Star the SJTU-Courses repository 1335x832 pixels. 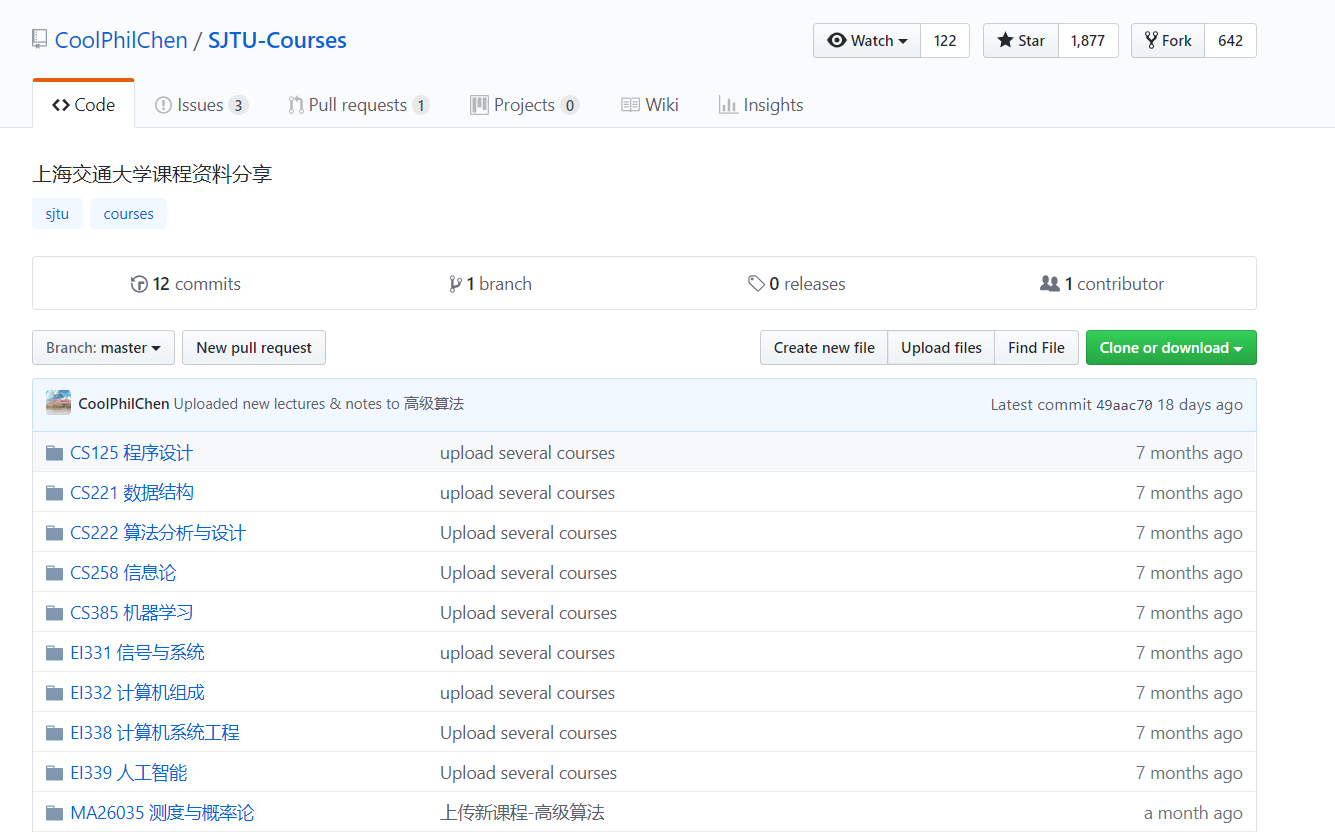1021,41
